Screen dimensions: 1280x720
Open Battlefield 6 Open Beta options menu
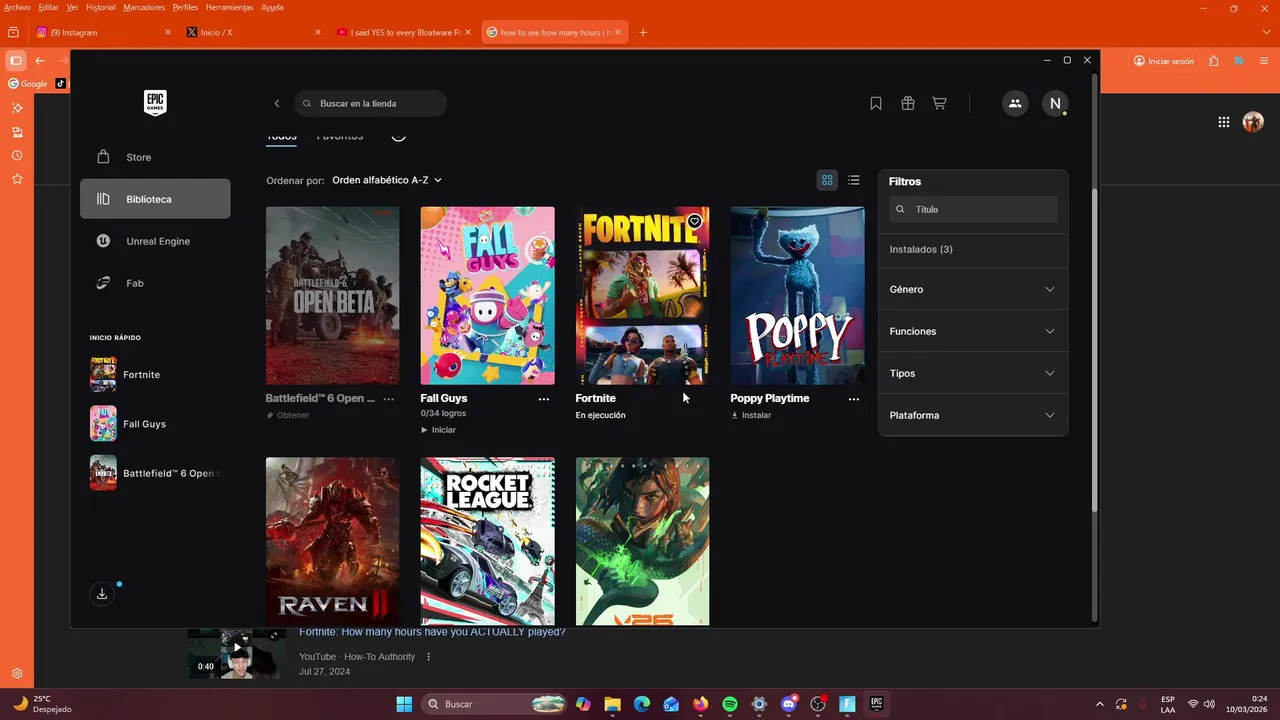[x=389, y=398]
